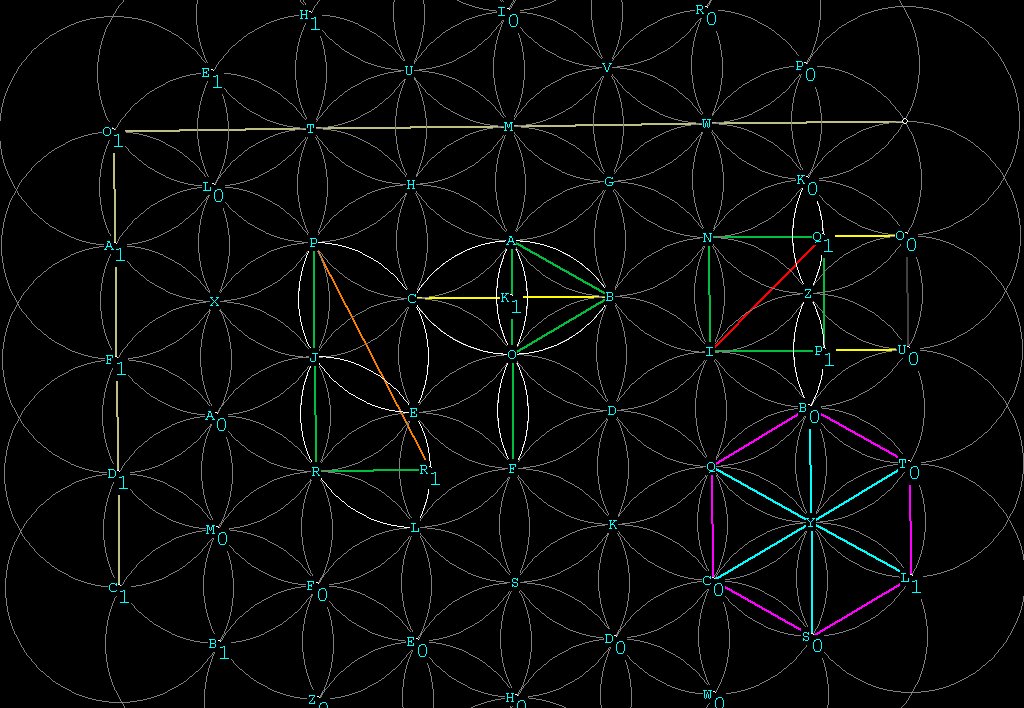Click point B at the green triangle tip

click(608, 296)
